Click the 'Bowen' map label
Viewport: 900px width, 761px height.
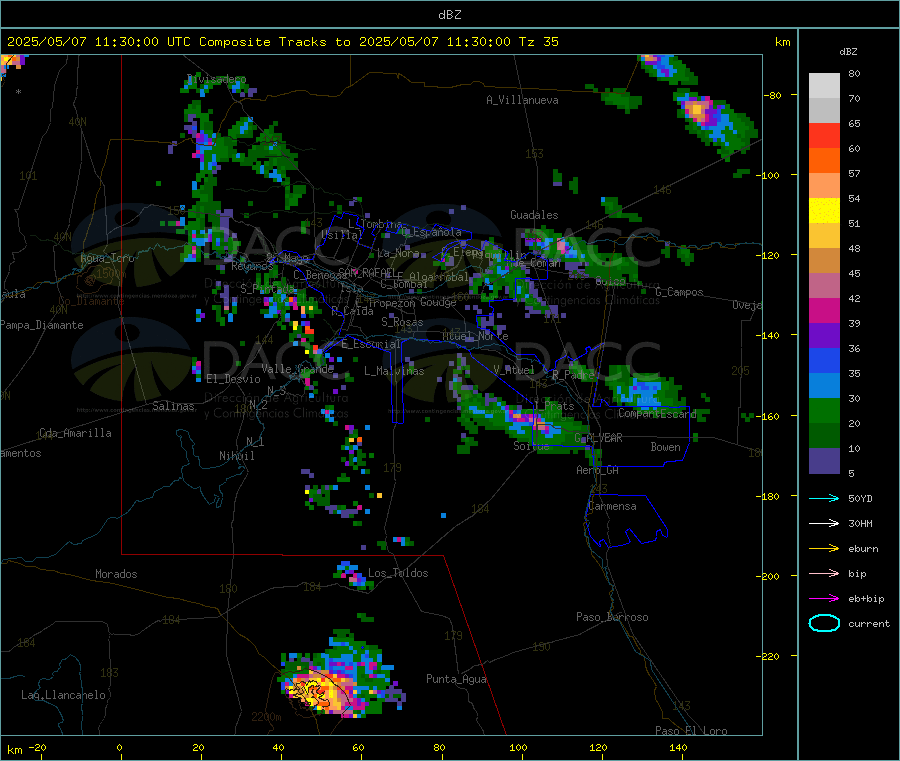coord(665,446)
